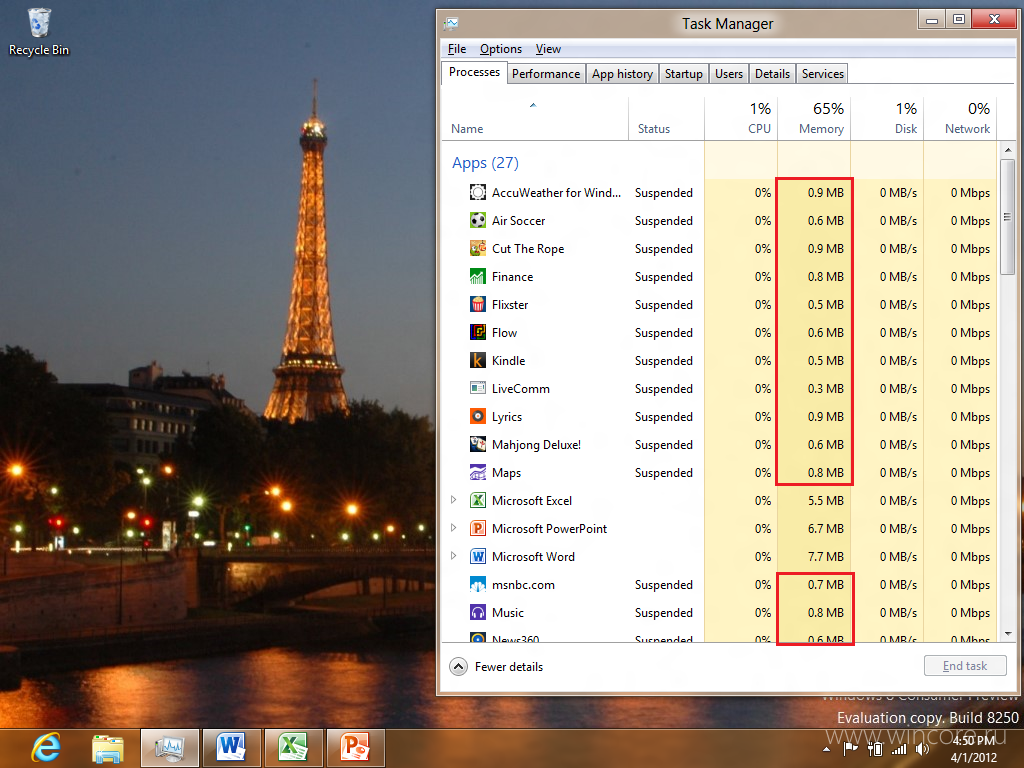Switch to Word on the taskbar
This screenshot has width=1024, height=768.
231,748
